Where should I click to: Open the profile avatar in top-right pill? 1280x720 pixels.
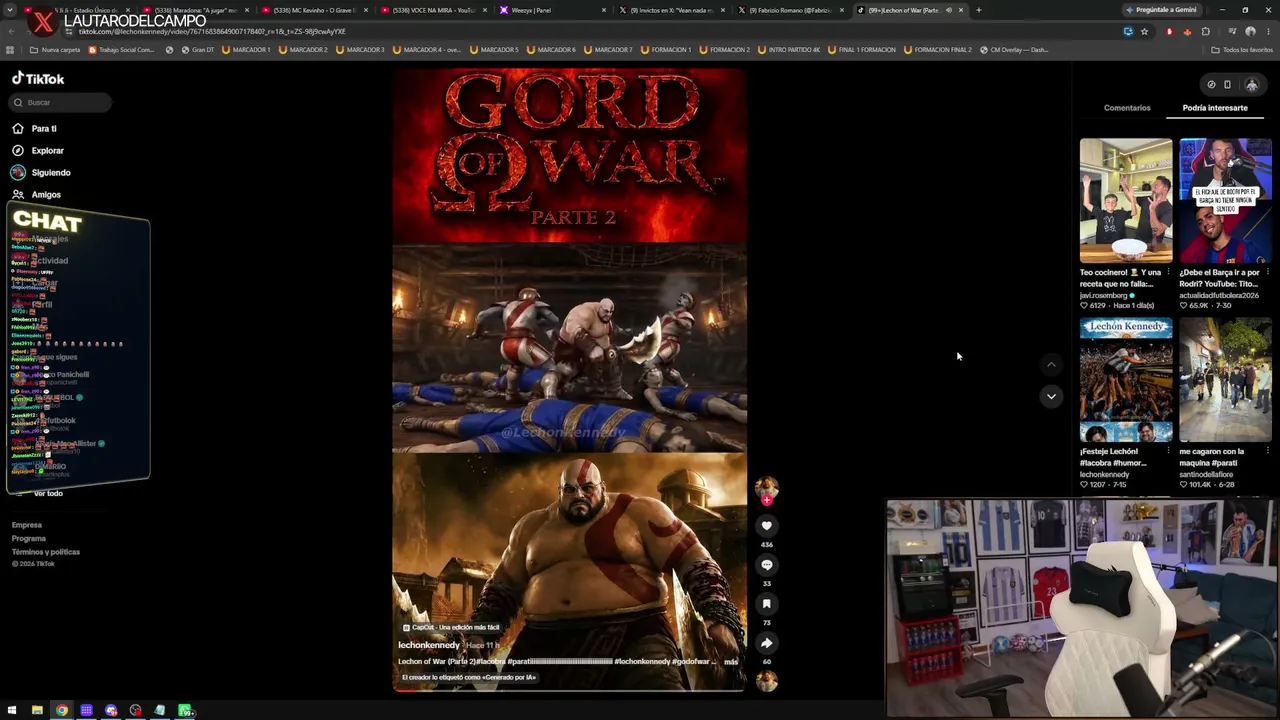1251,85
